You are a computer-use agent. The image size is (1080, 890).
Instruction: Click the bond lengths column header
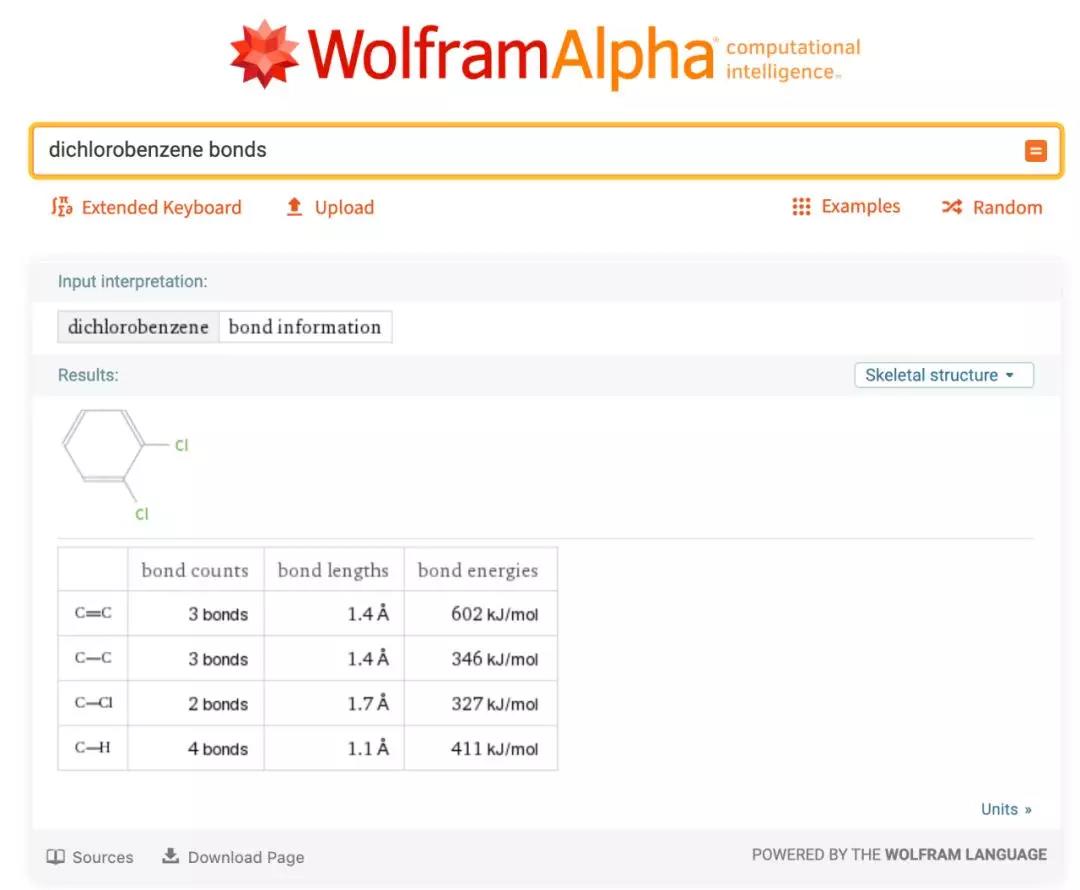pyautogui.click(x=333, y=570)
